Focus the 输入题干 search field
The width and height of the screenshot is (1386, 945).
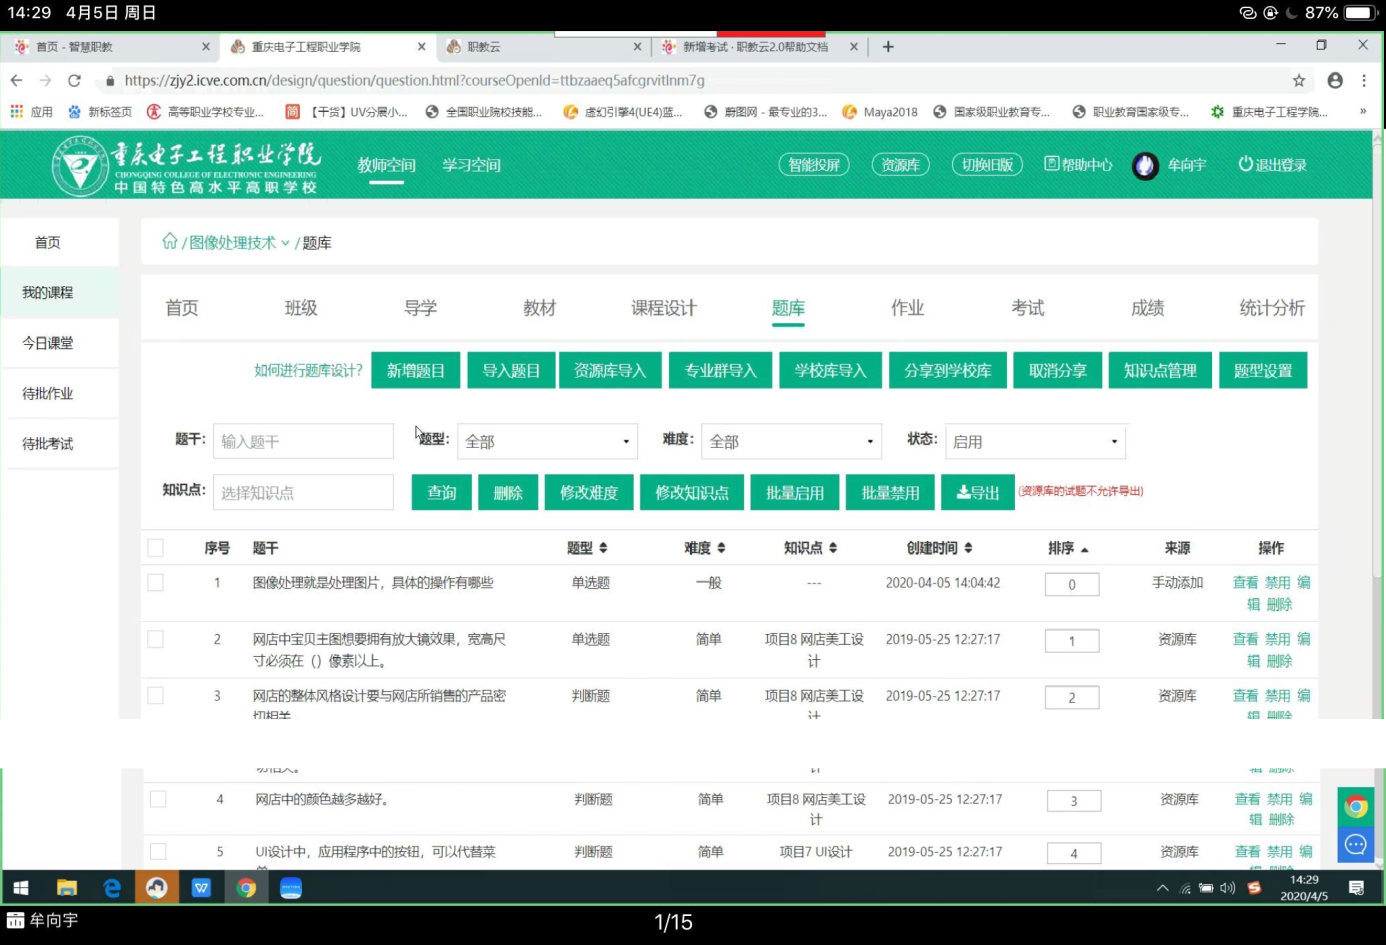coord(303,441)
